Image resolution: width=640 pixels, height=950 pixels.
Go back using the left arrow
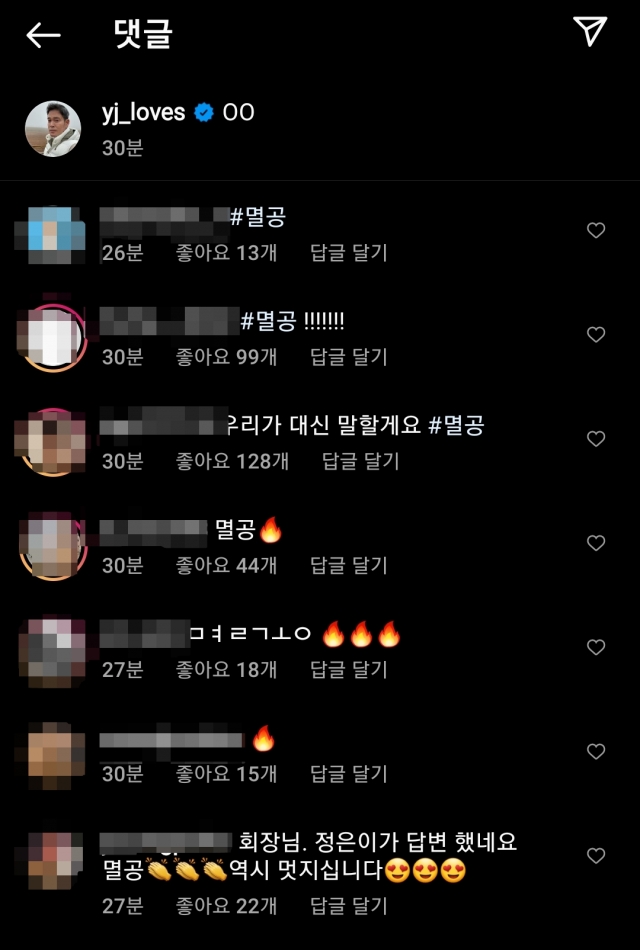[43, 36]
